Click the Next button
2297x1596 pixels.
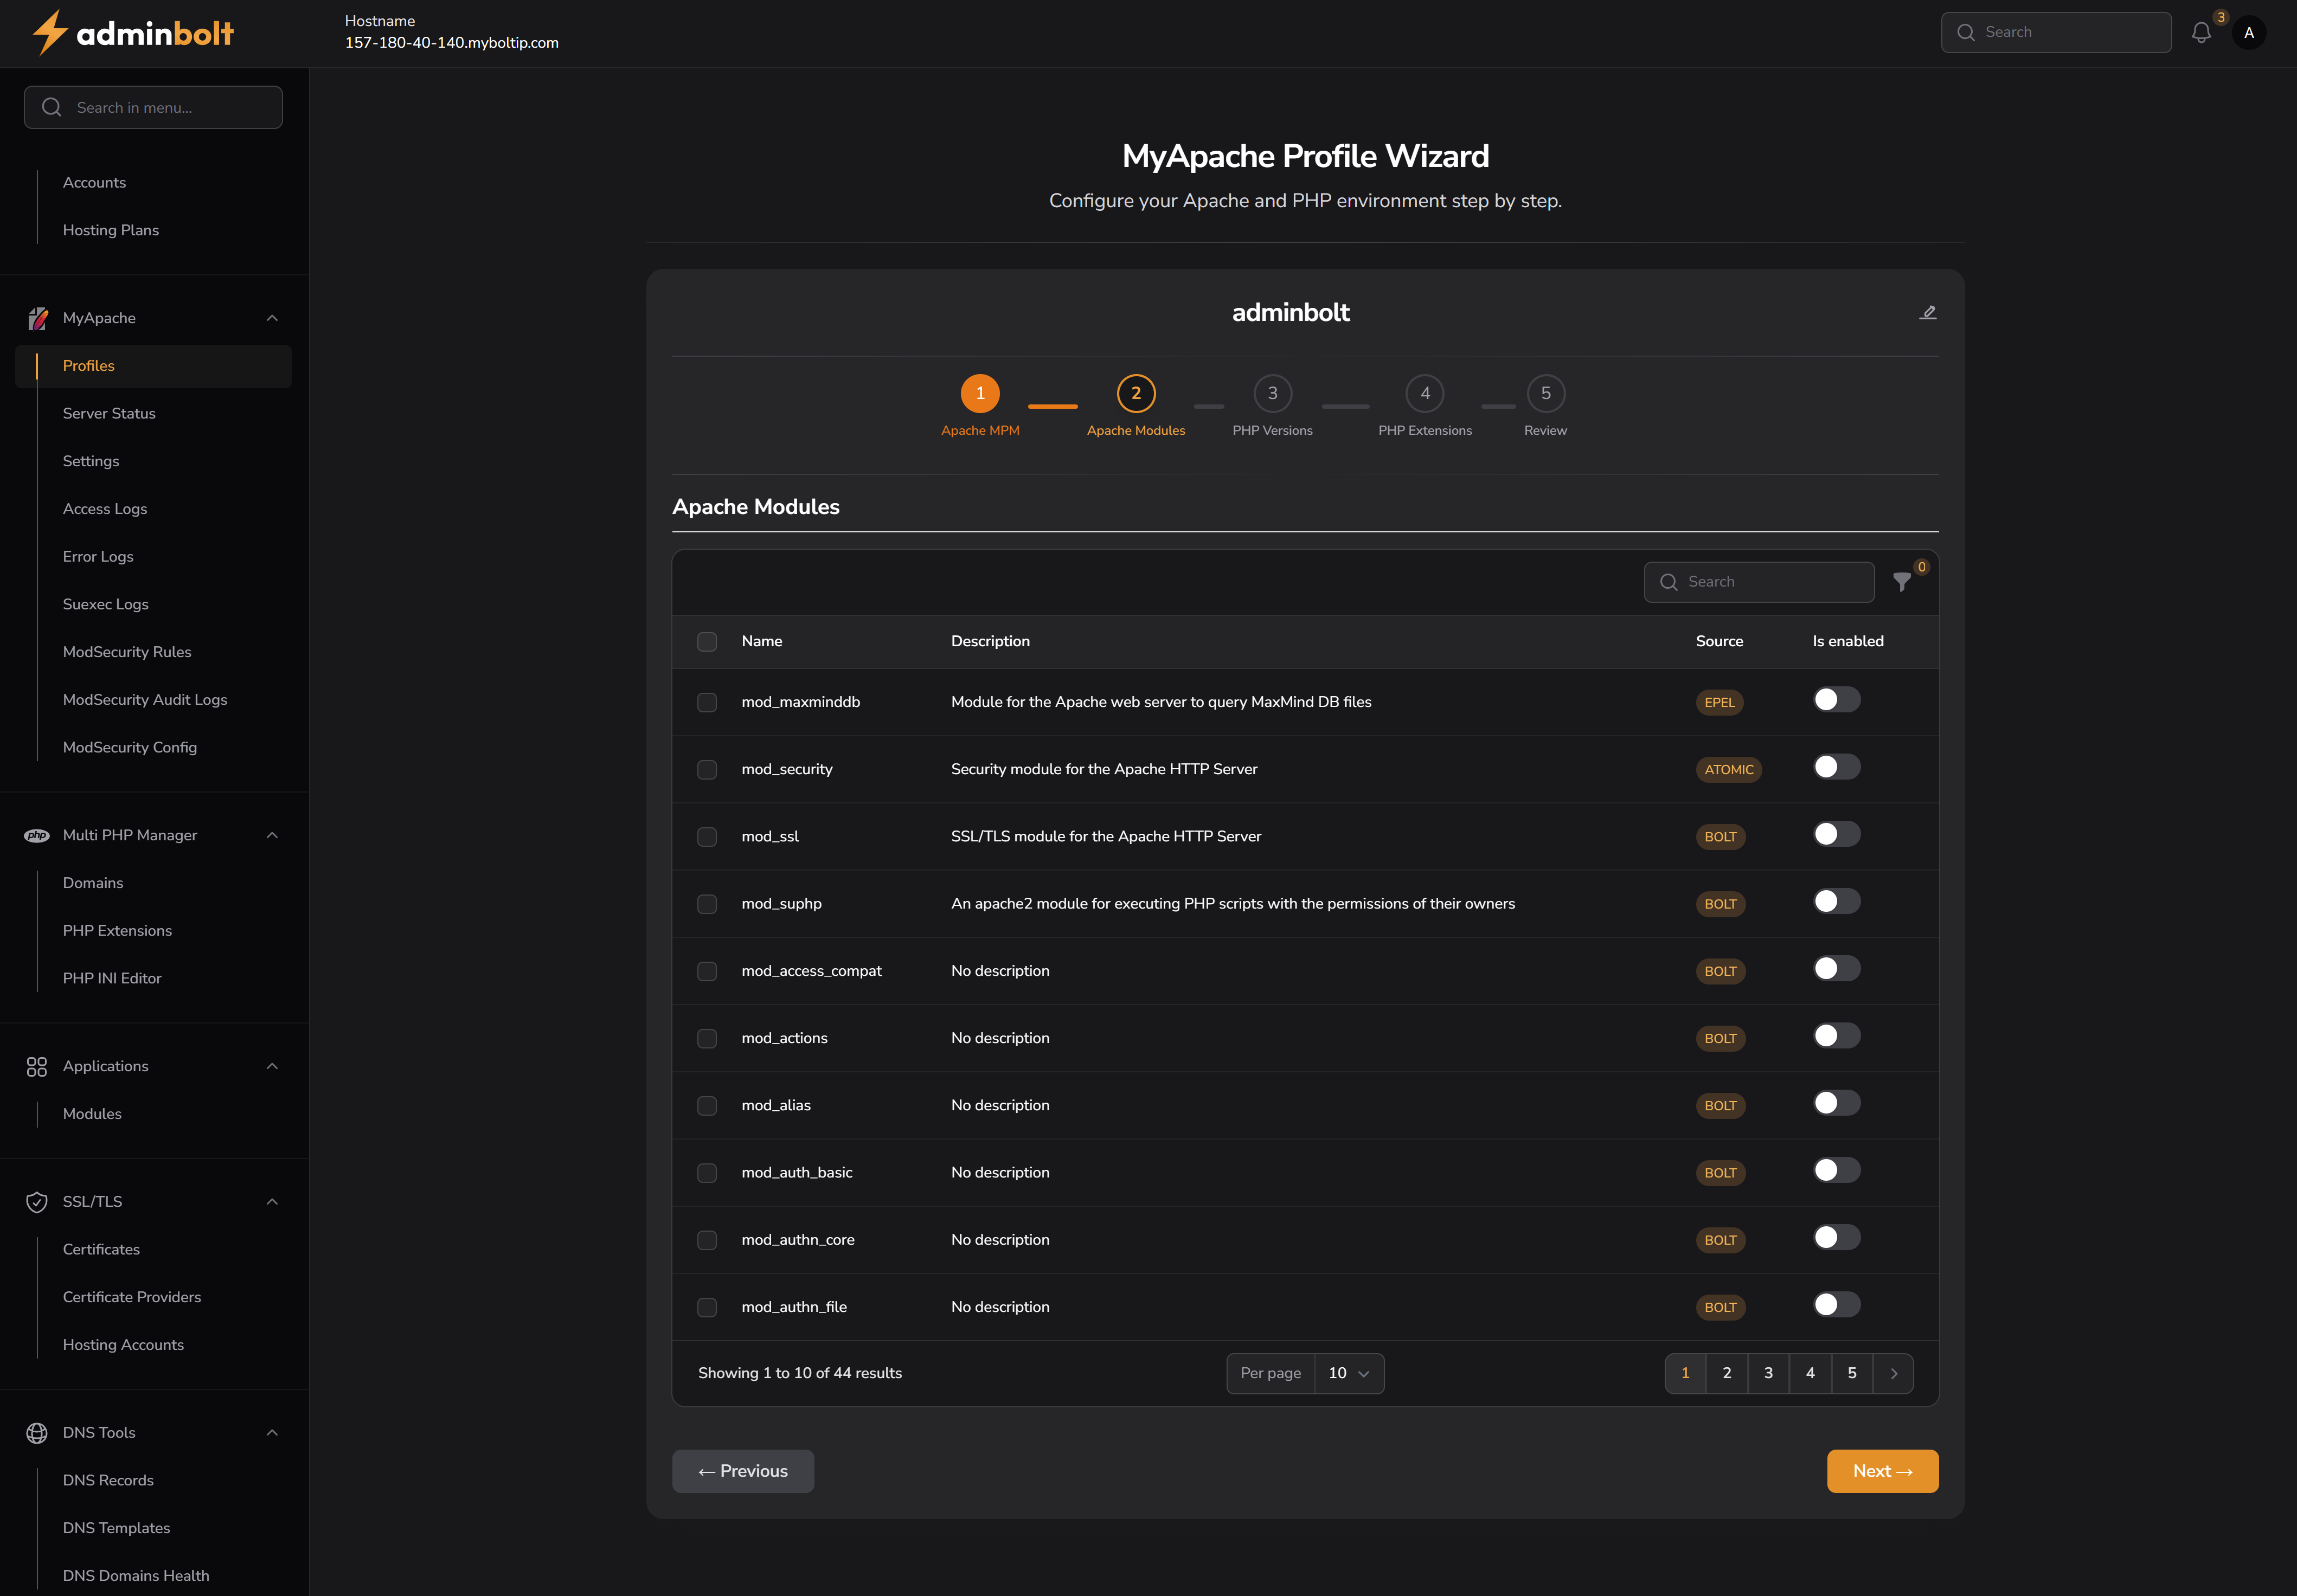pyautogui.click(x=1882, y=1471)
